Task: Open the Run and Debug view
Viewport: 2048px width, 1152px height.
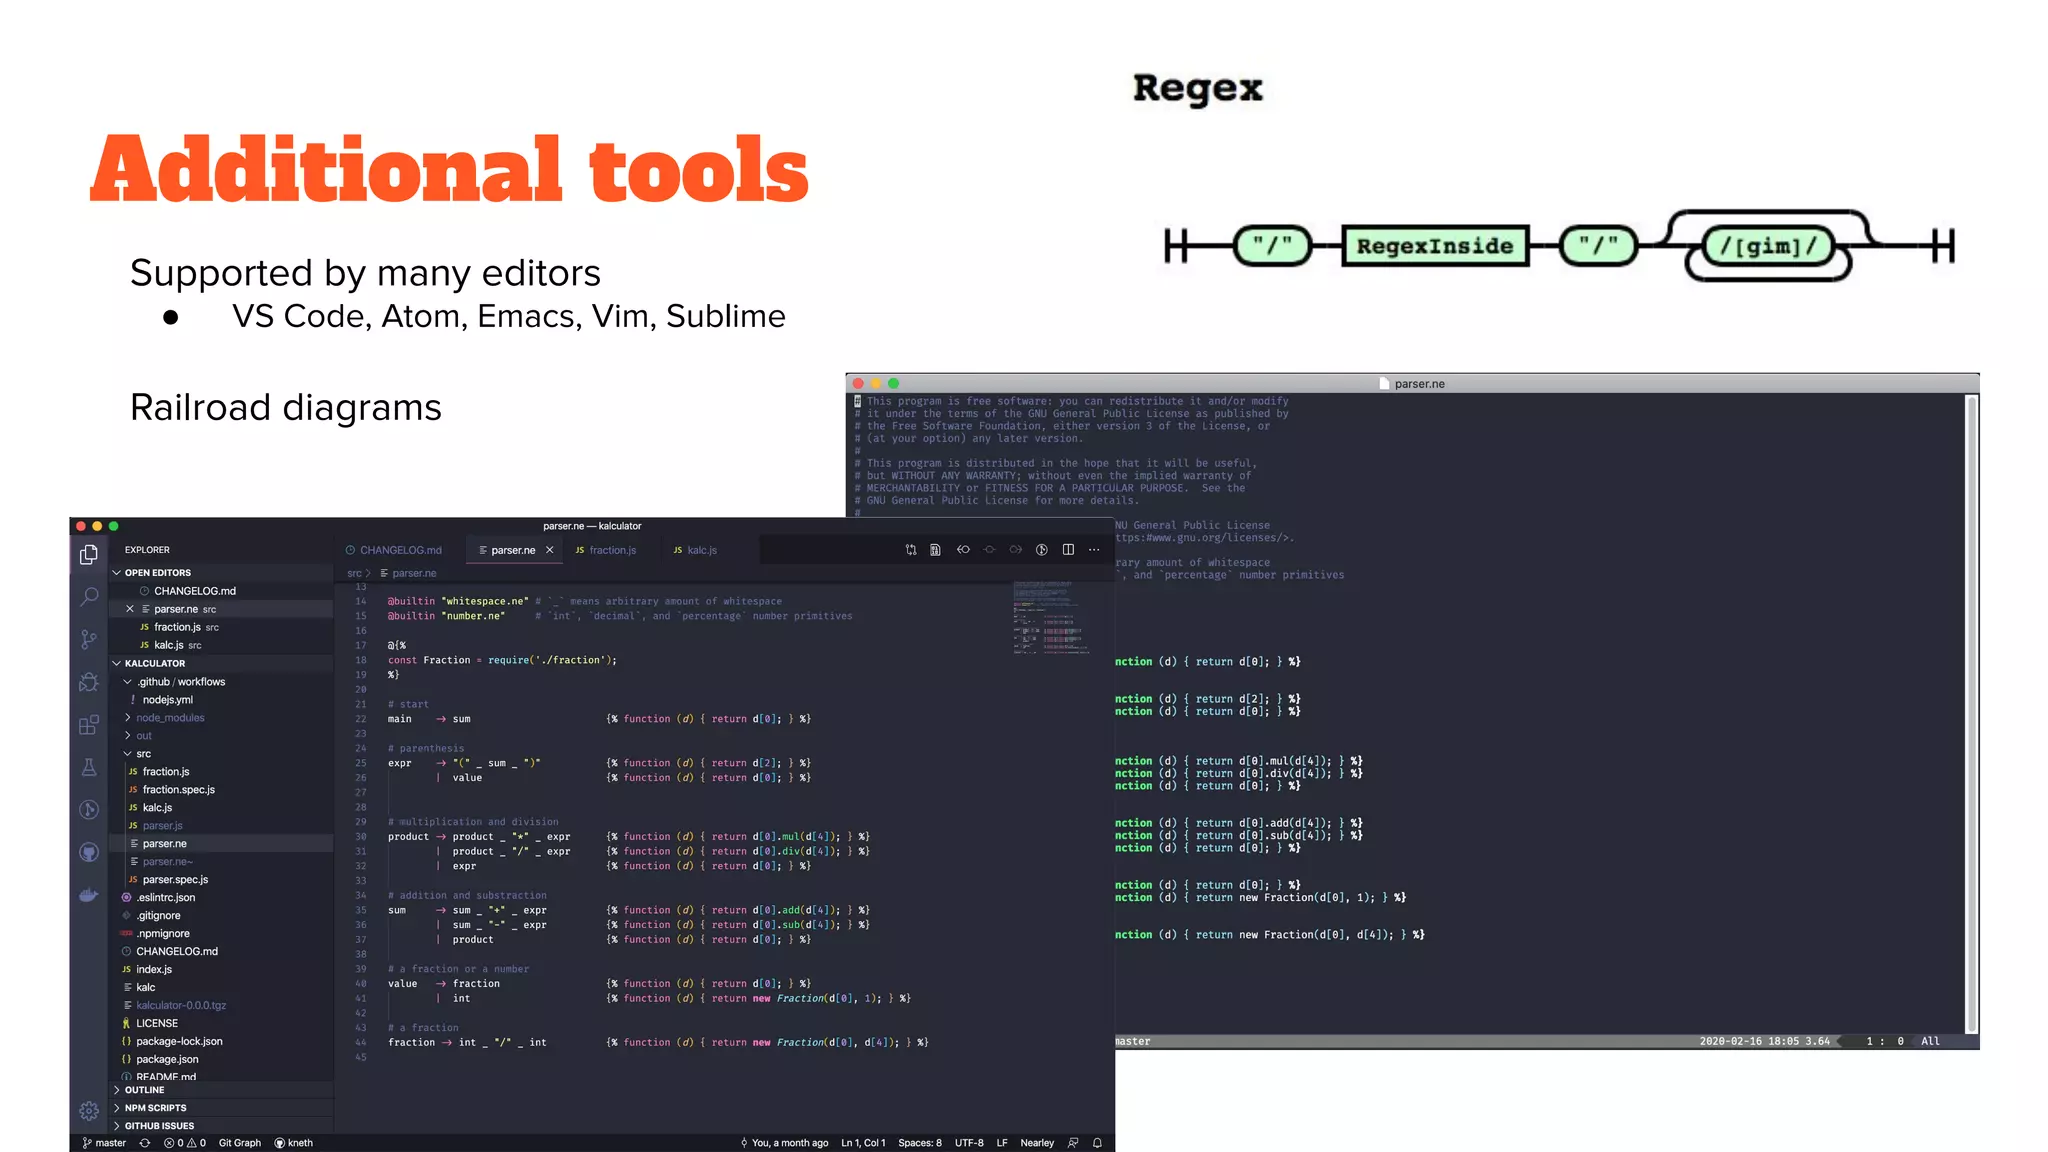Action: pyautogui.click(x=89, y=682)
